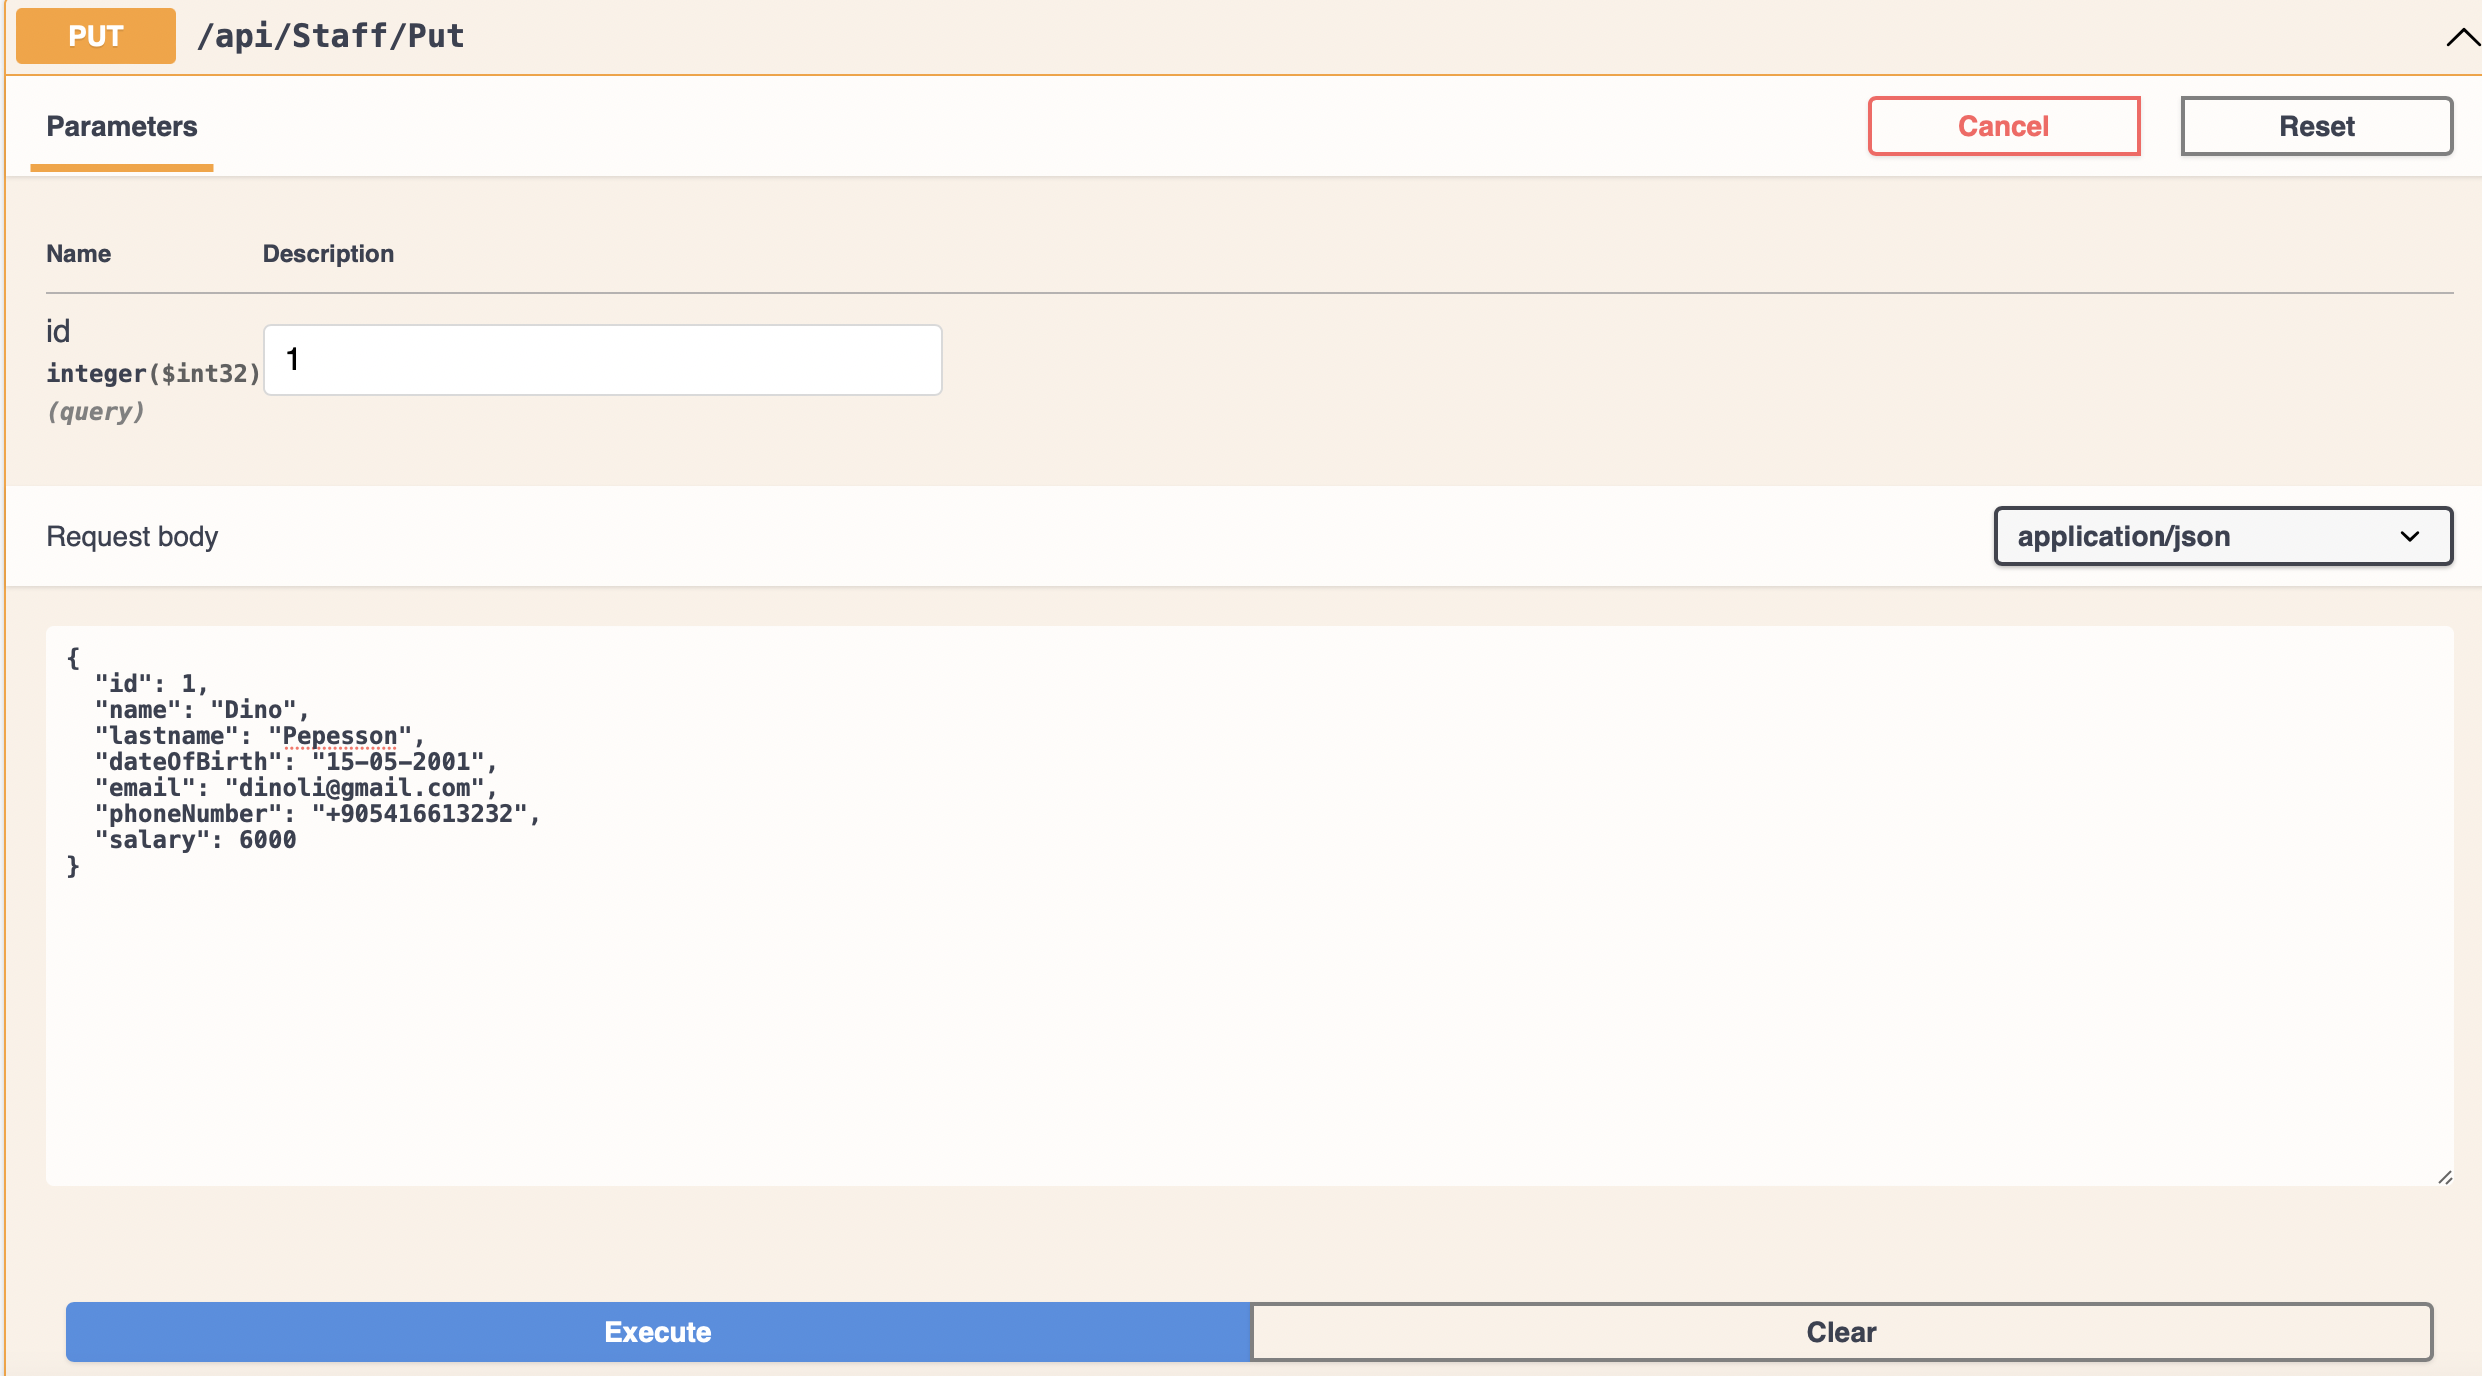The width and height of the screenshot is (2482, 1376).
Task: Cancel the current Try it out session
Action: [2003, 125]
